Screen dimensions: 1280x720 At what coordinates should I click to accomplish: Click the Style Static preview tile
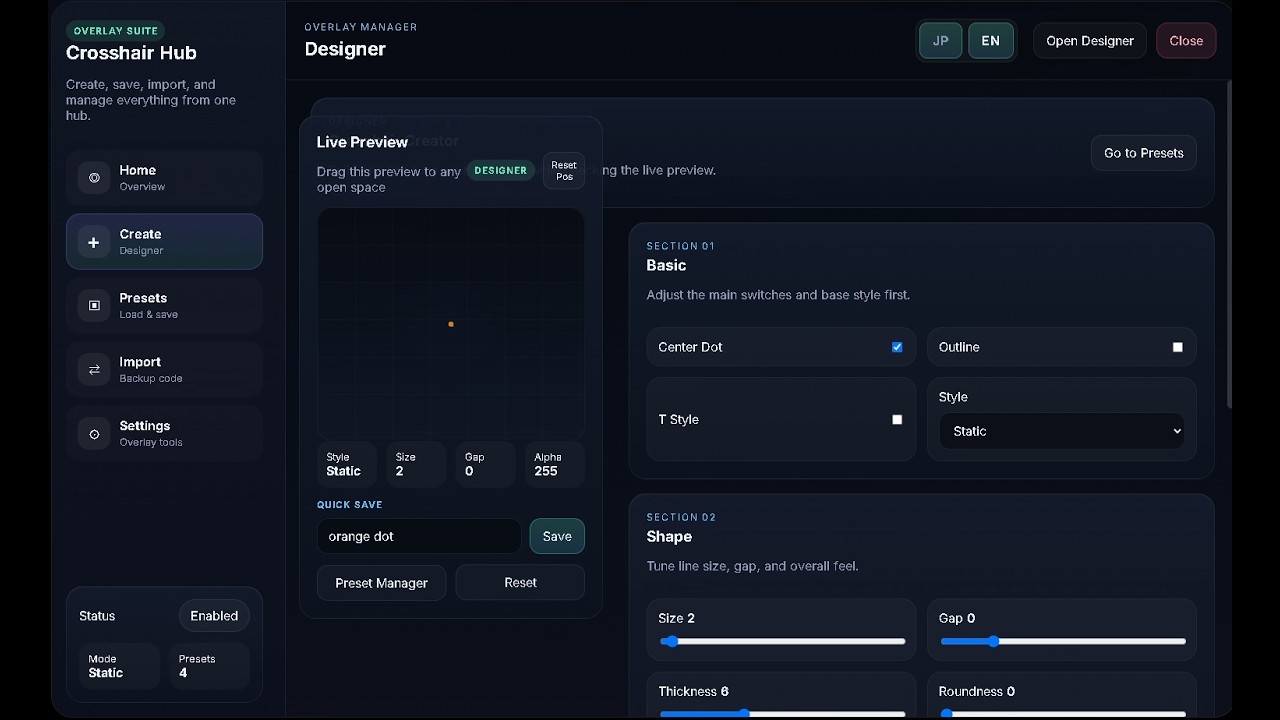coord(347,464)
